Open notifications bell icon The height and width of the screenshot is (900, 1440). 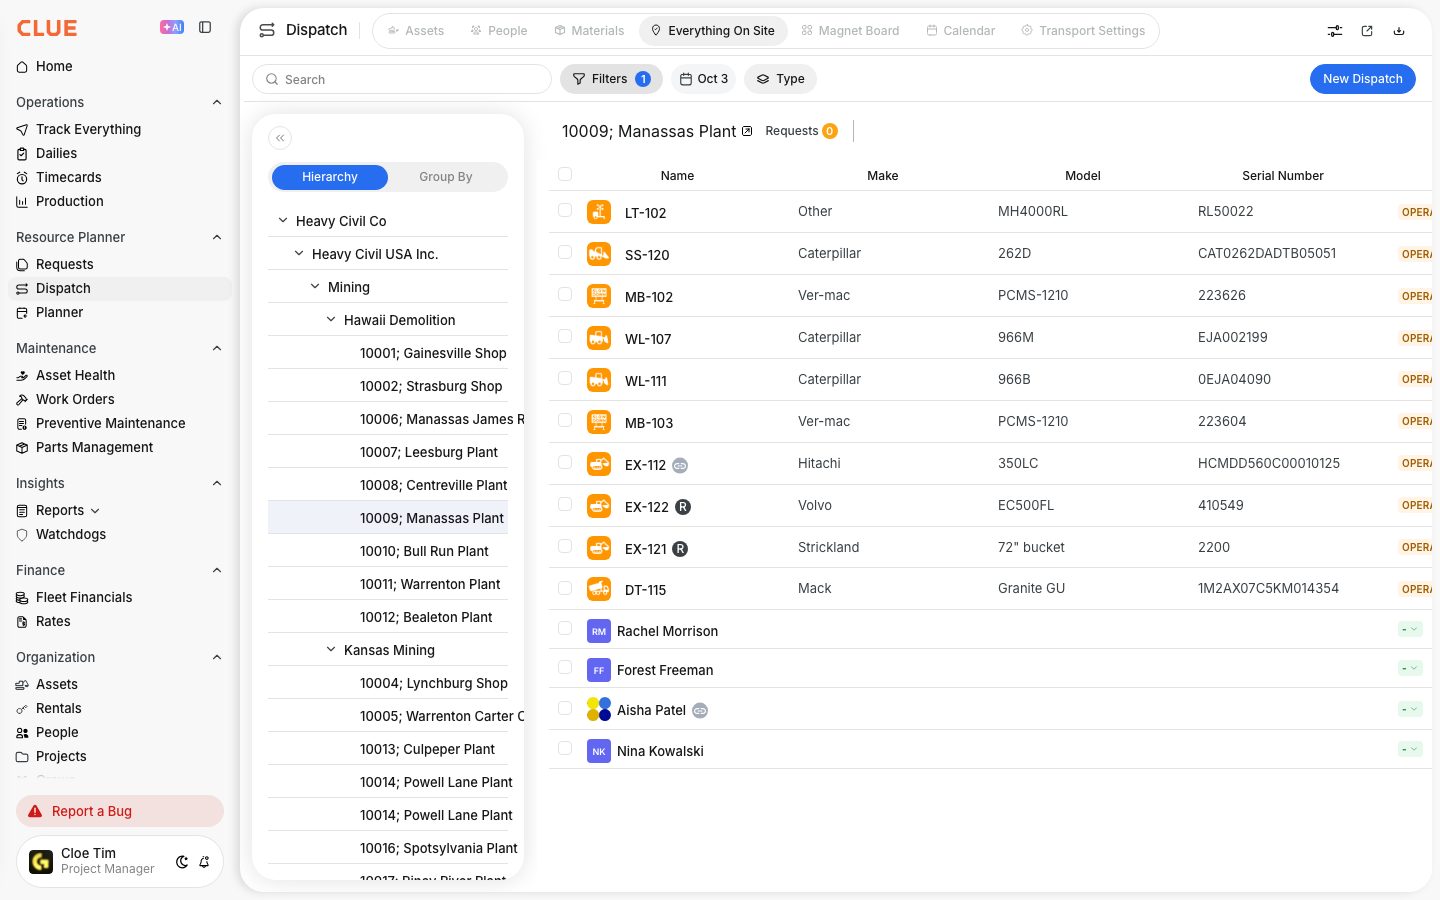(204, 862)
